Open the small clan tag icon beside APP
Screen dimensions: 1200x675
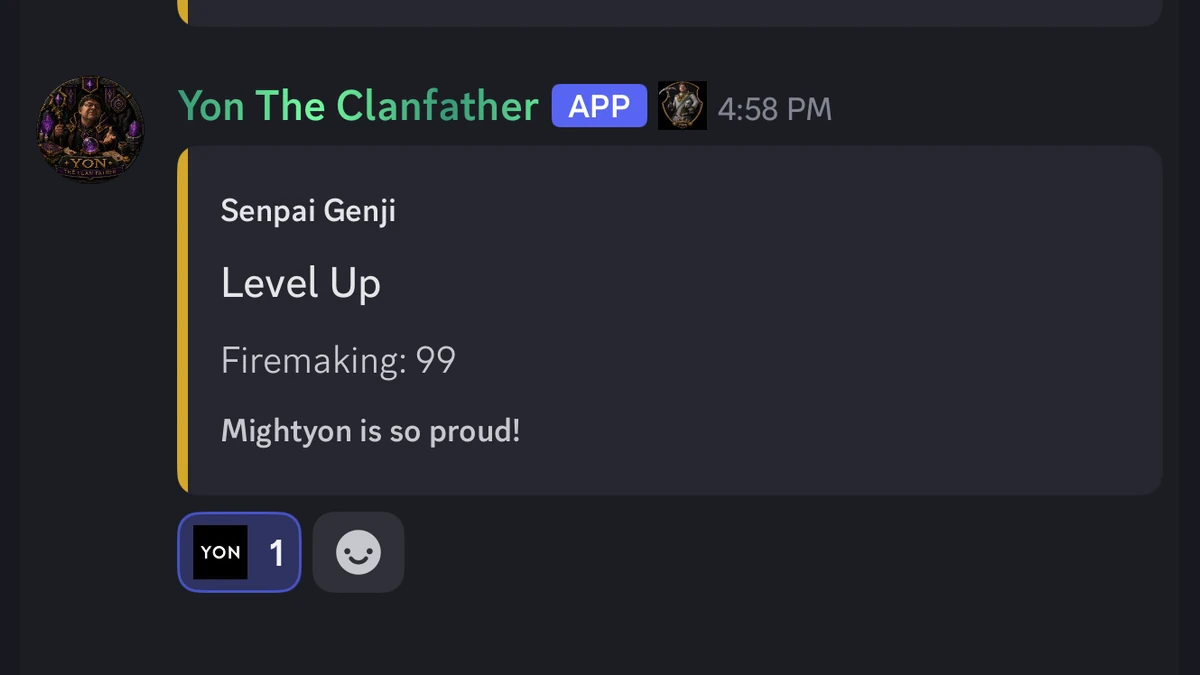(682, 106)
